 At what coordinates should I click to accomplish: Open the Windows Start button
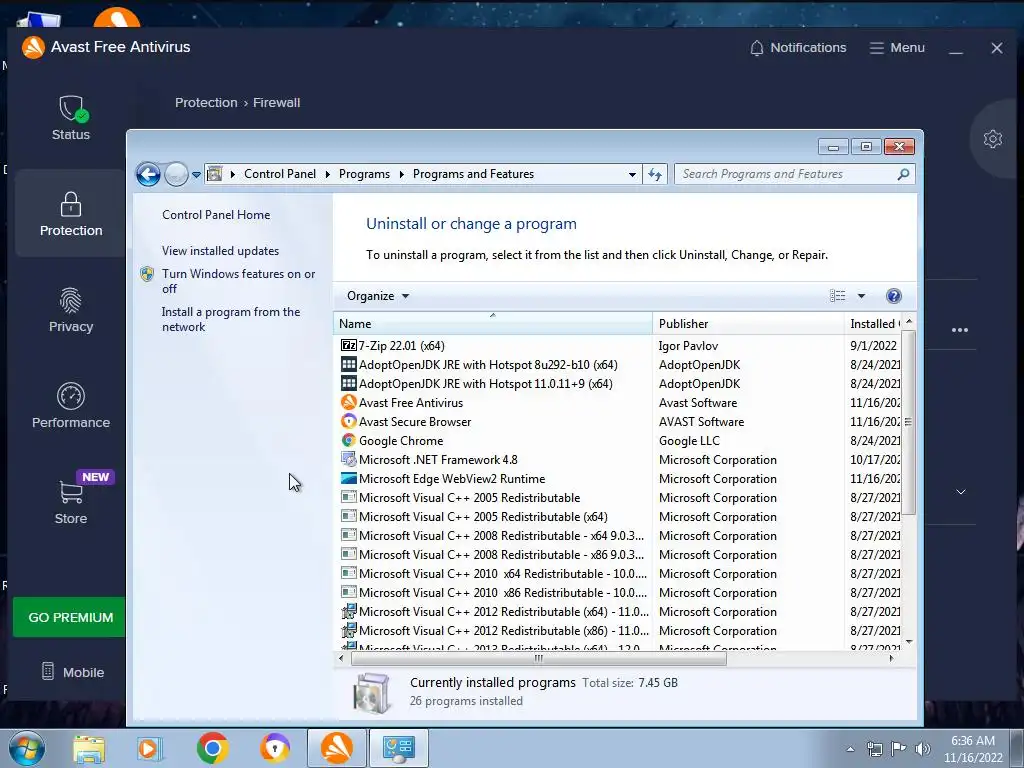(27, 748)
